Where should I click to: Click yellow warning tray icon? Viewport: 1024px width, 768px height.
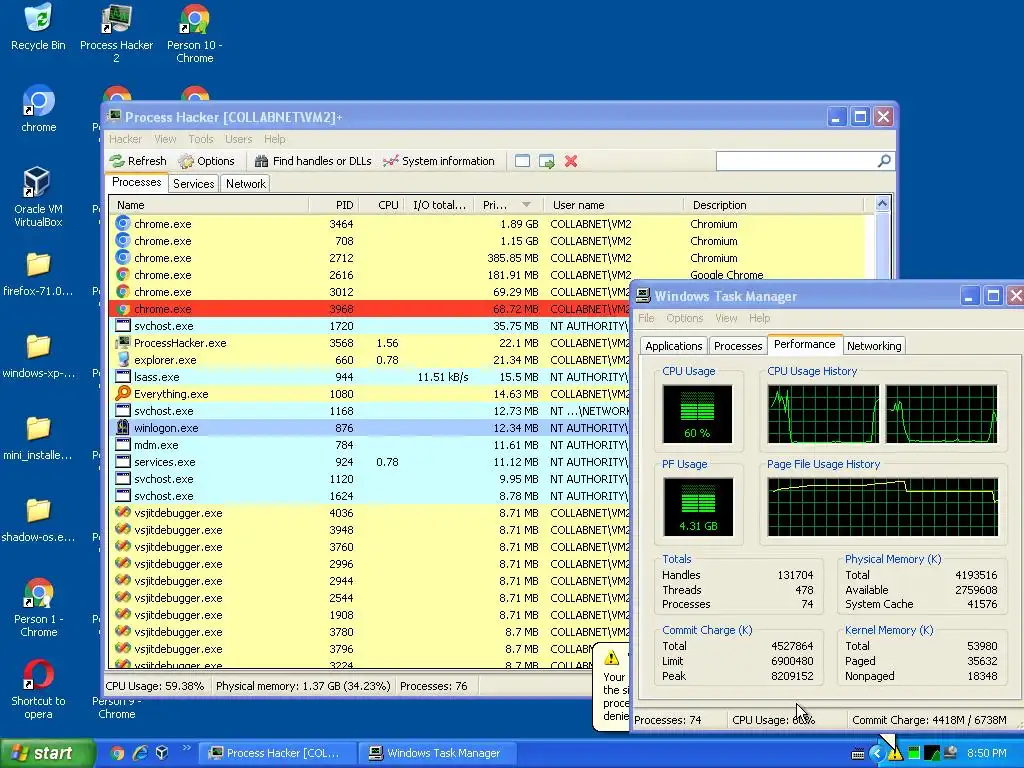click(x=895, y=754)
